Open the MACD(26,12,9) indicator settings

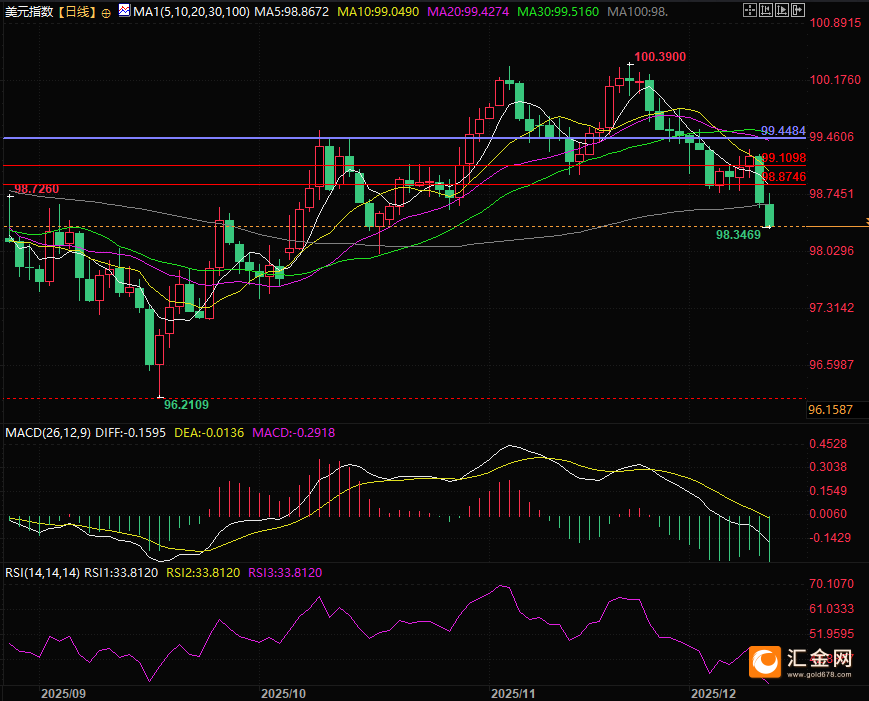47,433
